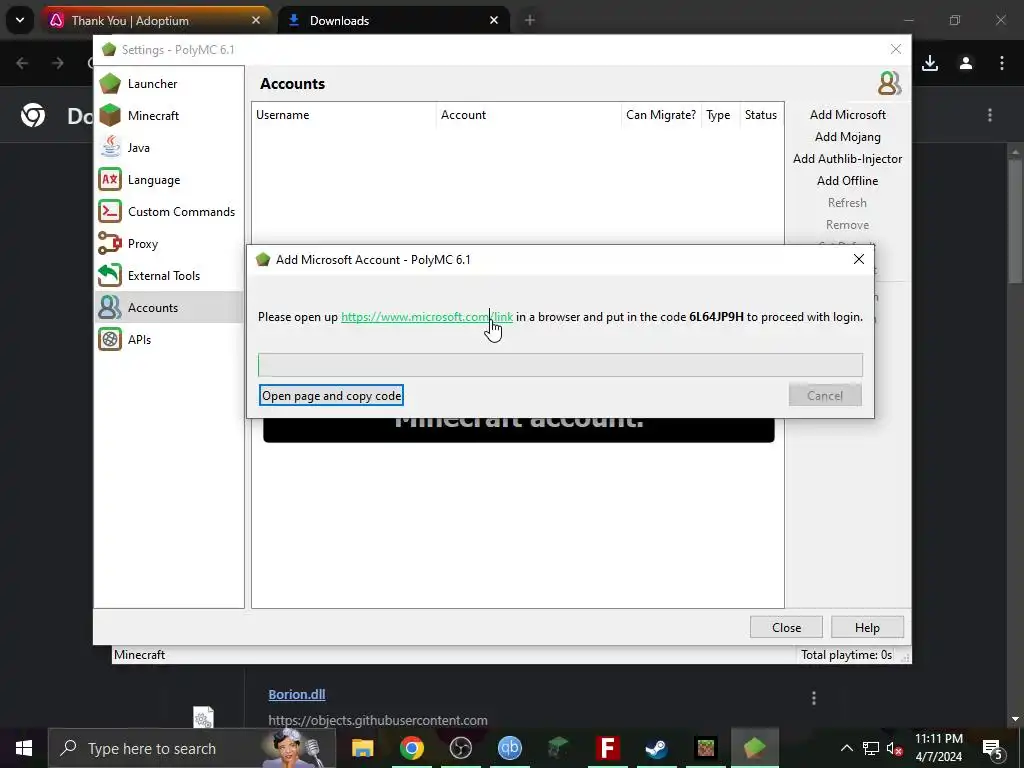Show hidden system tray icons
1024x768 pixels.
[x=846, y=748]
